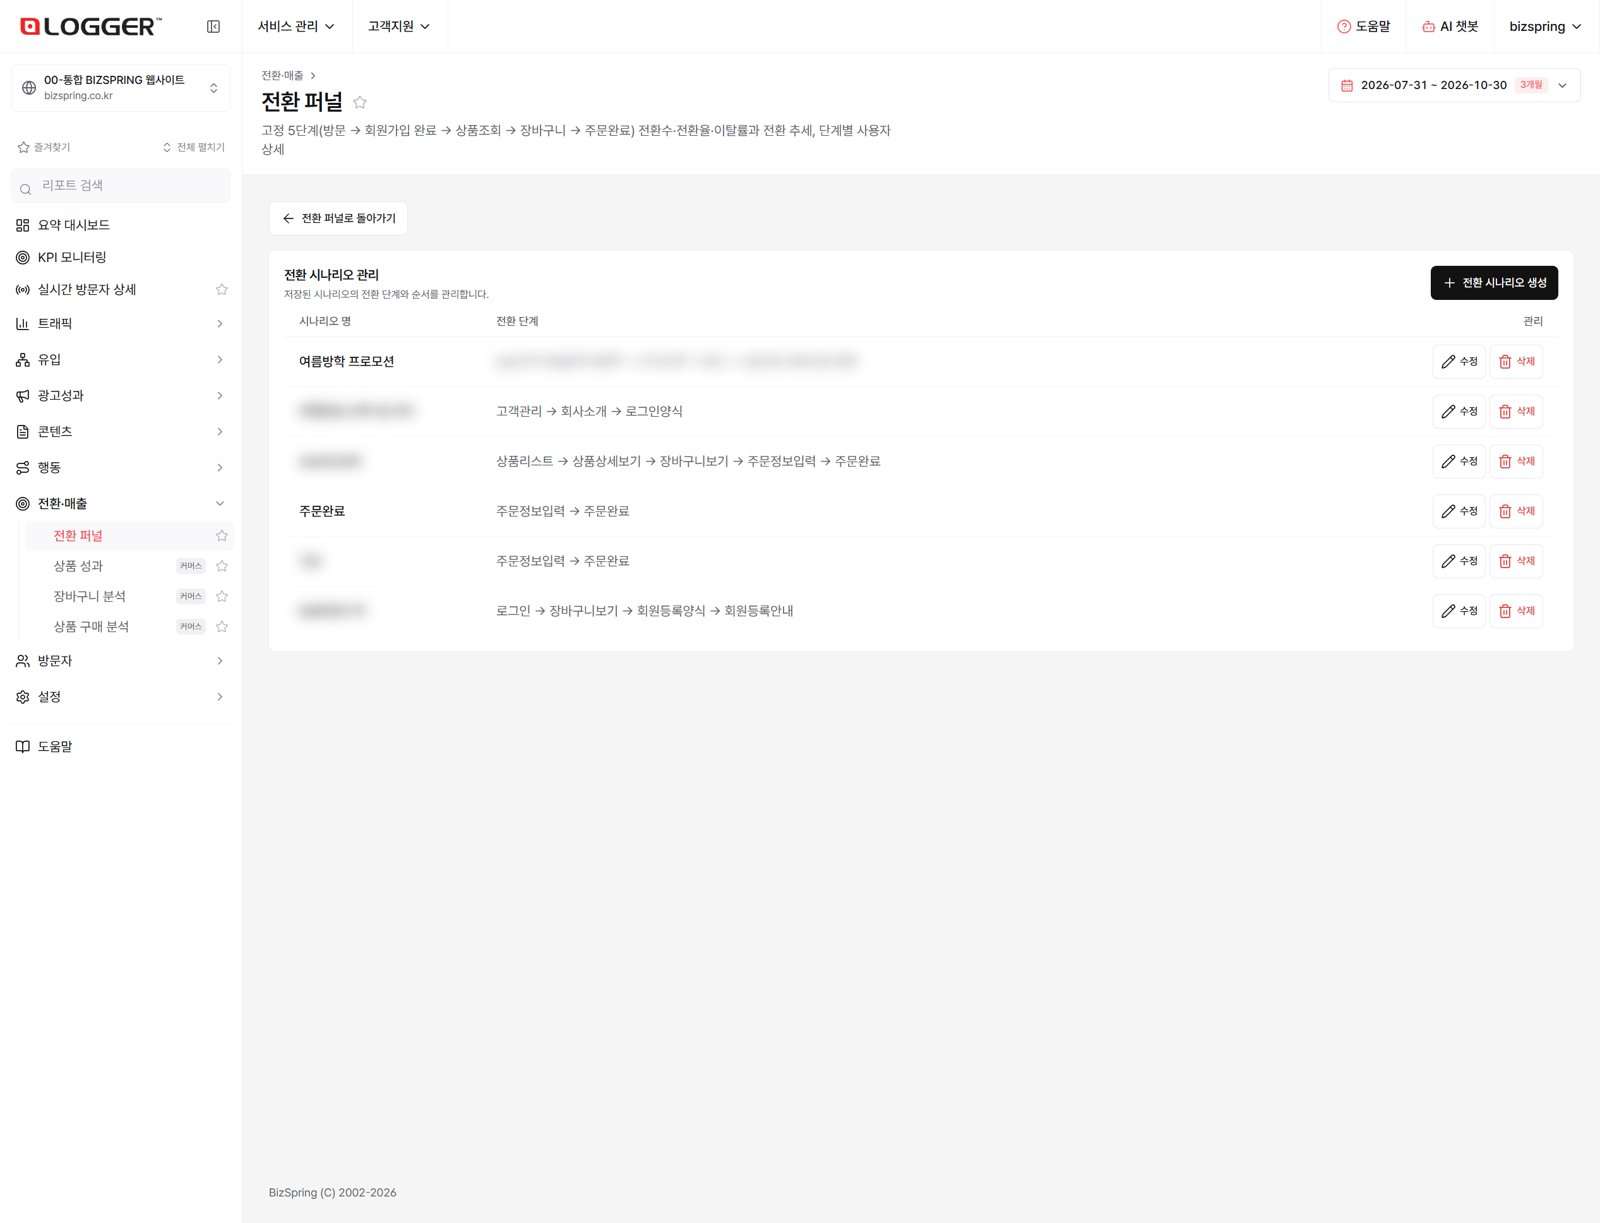The image size is (1600, 1223).
Task: Delete the 여름방학 프로모션 scenario
Action: click(1516, 362)
